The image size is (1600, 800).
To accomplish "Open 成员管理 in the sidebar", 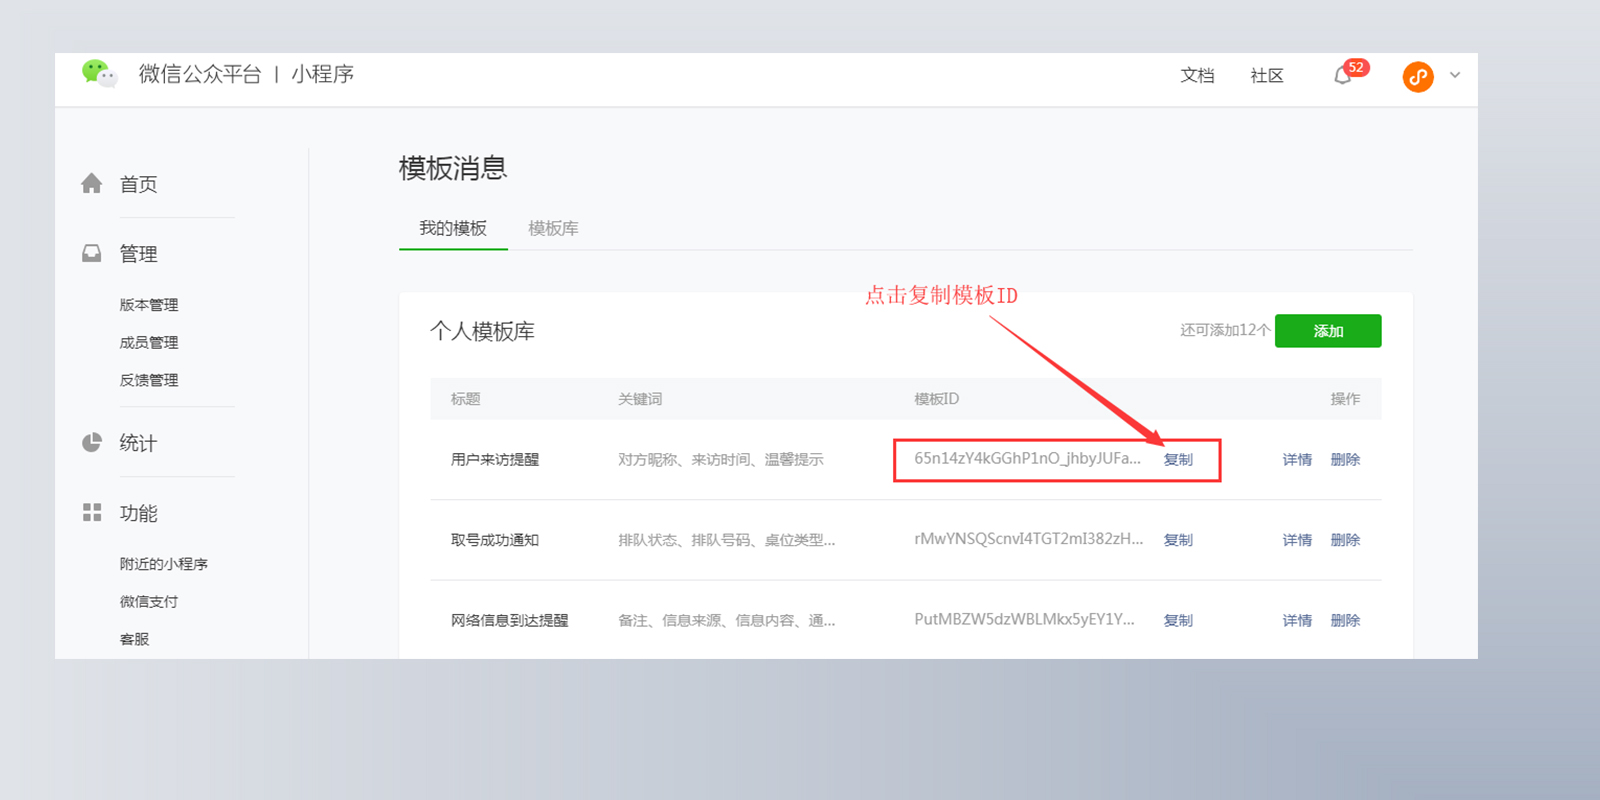I will click(149, 343).
